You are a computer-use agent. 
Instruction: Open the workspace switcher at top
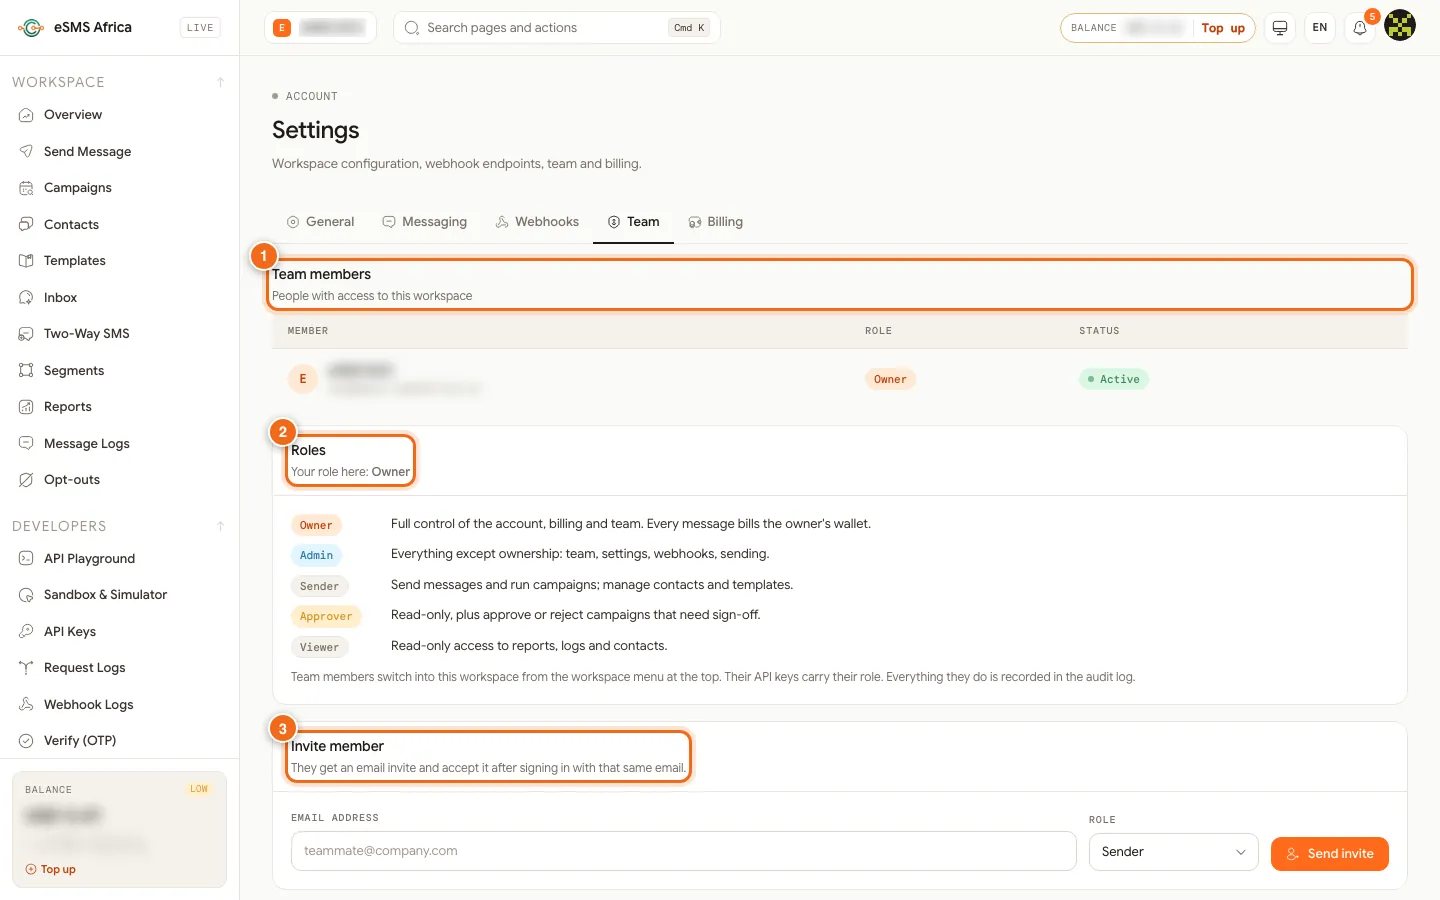coord(320,28)
